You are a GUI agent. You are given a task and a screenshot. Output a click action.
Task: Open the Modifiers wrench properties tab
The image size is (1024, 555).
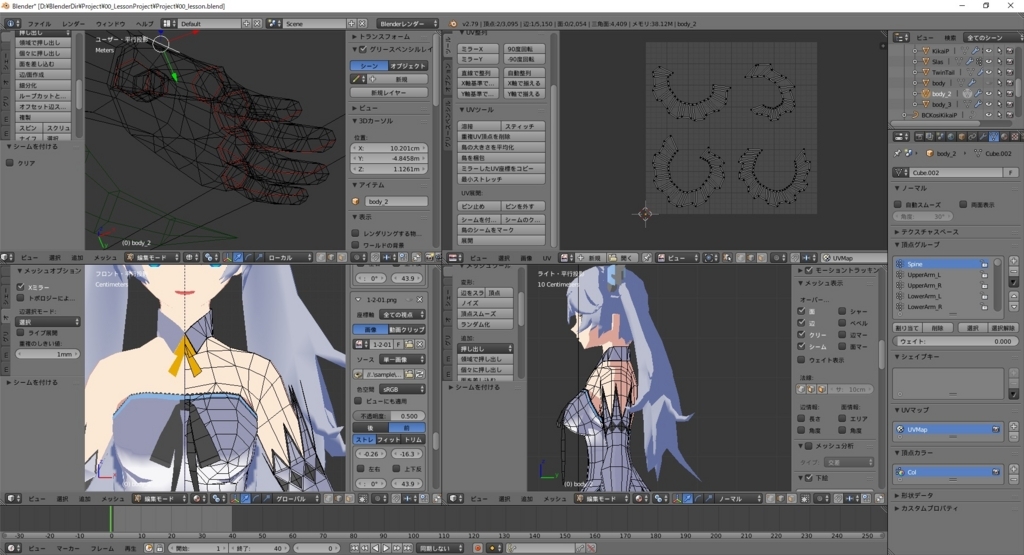point(984,136)
